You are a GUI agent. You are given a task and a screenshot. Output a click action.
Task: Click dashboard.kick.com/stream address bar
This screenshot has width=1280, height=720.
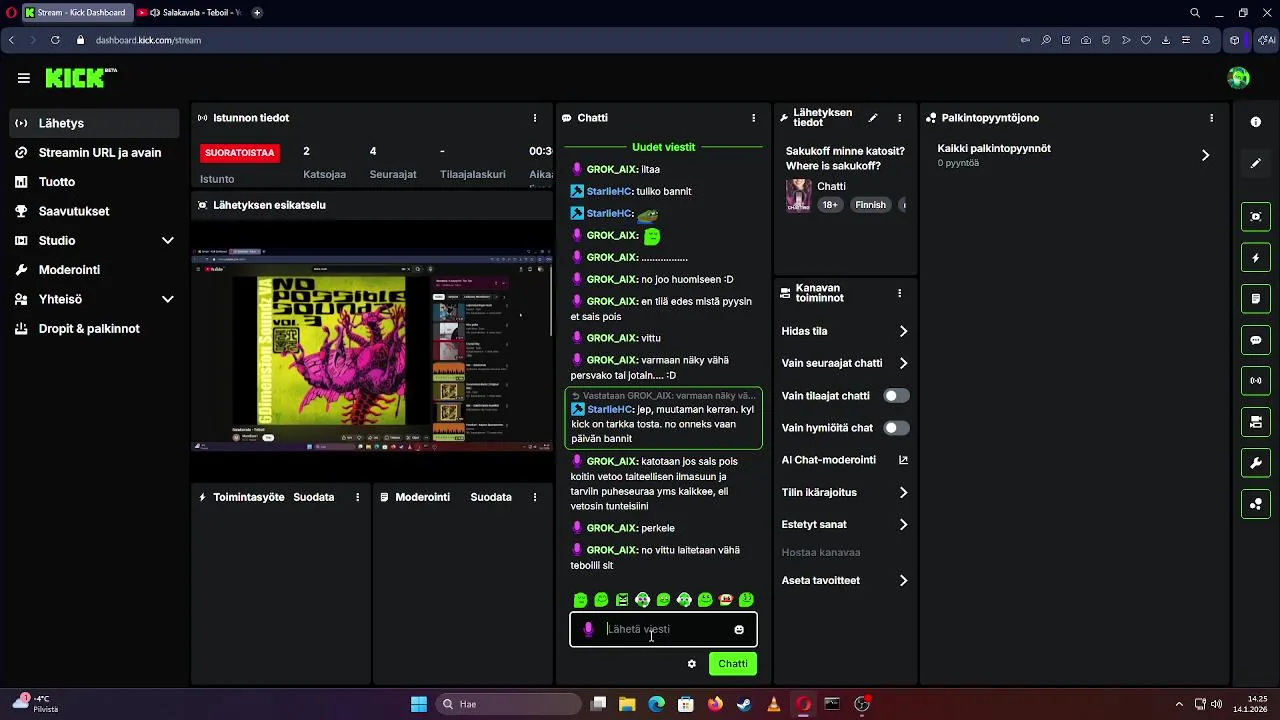[148, 40]
